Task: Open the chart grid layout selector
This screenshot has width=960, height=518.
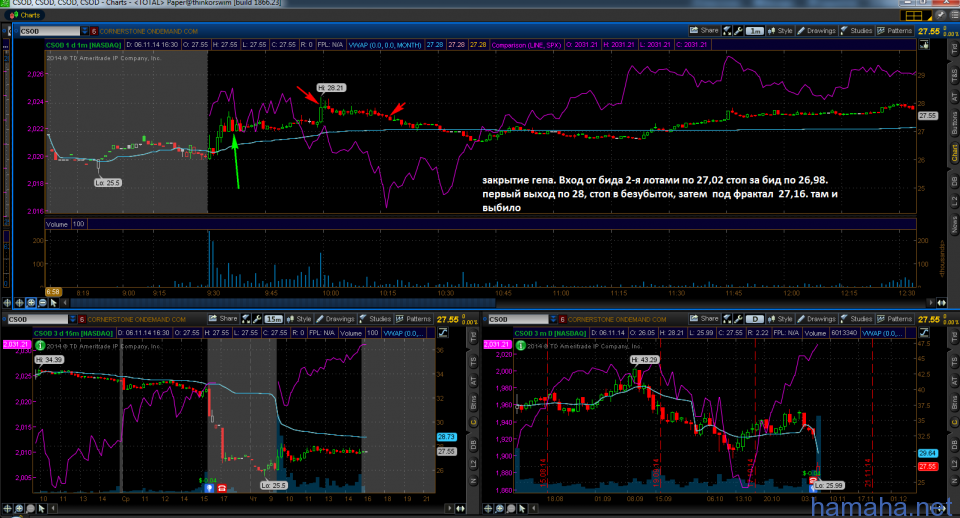Action: coord(915,15)
